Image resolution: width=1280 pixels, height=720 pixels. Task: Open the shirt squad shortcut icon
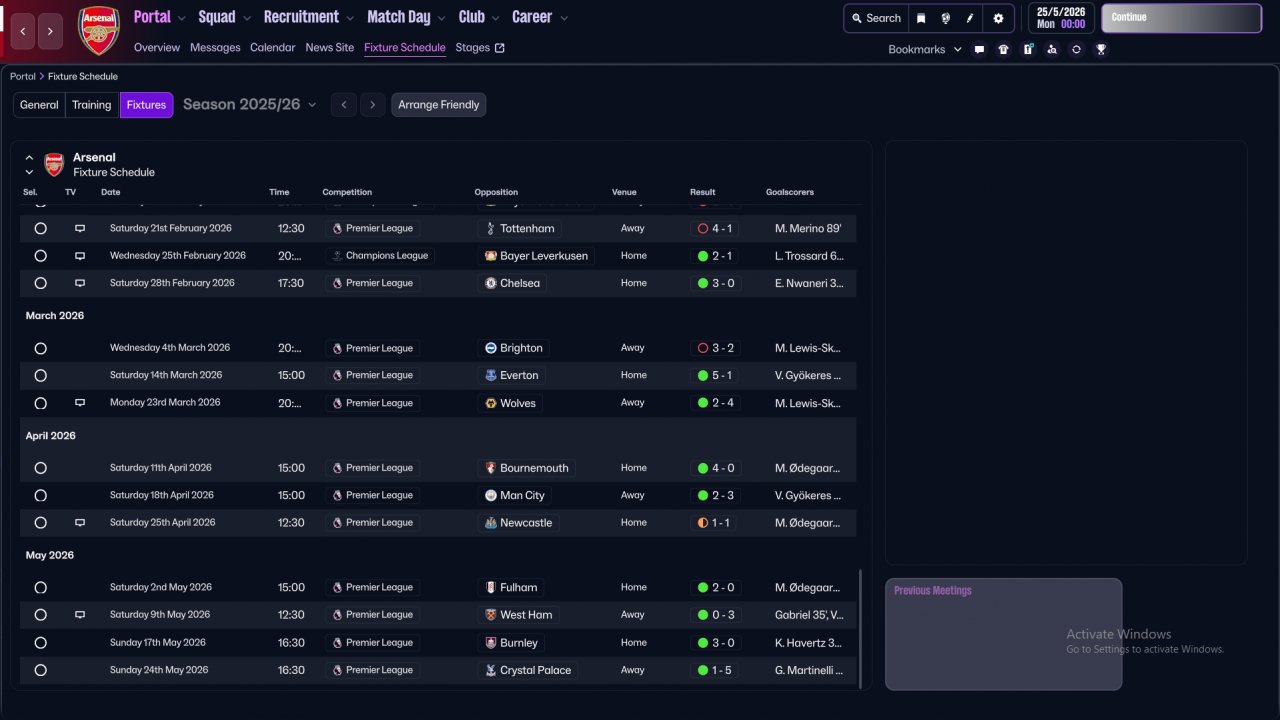(1004, 49)
